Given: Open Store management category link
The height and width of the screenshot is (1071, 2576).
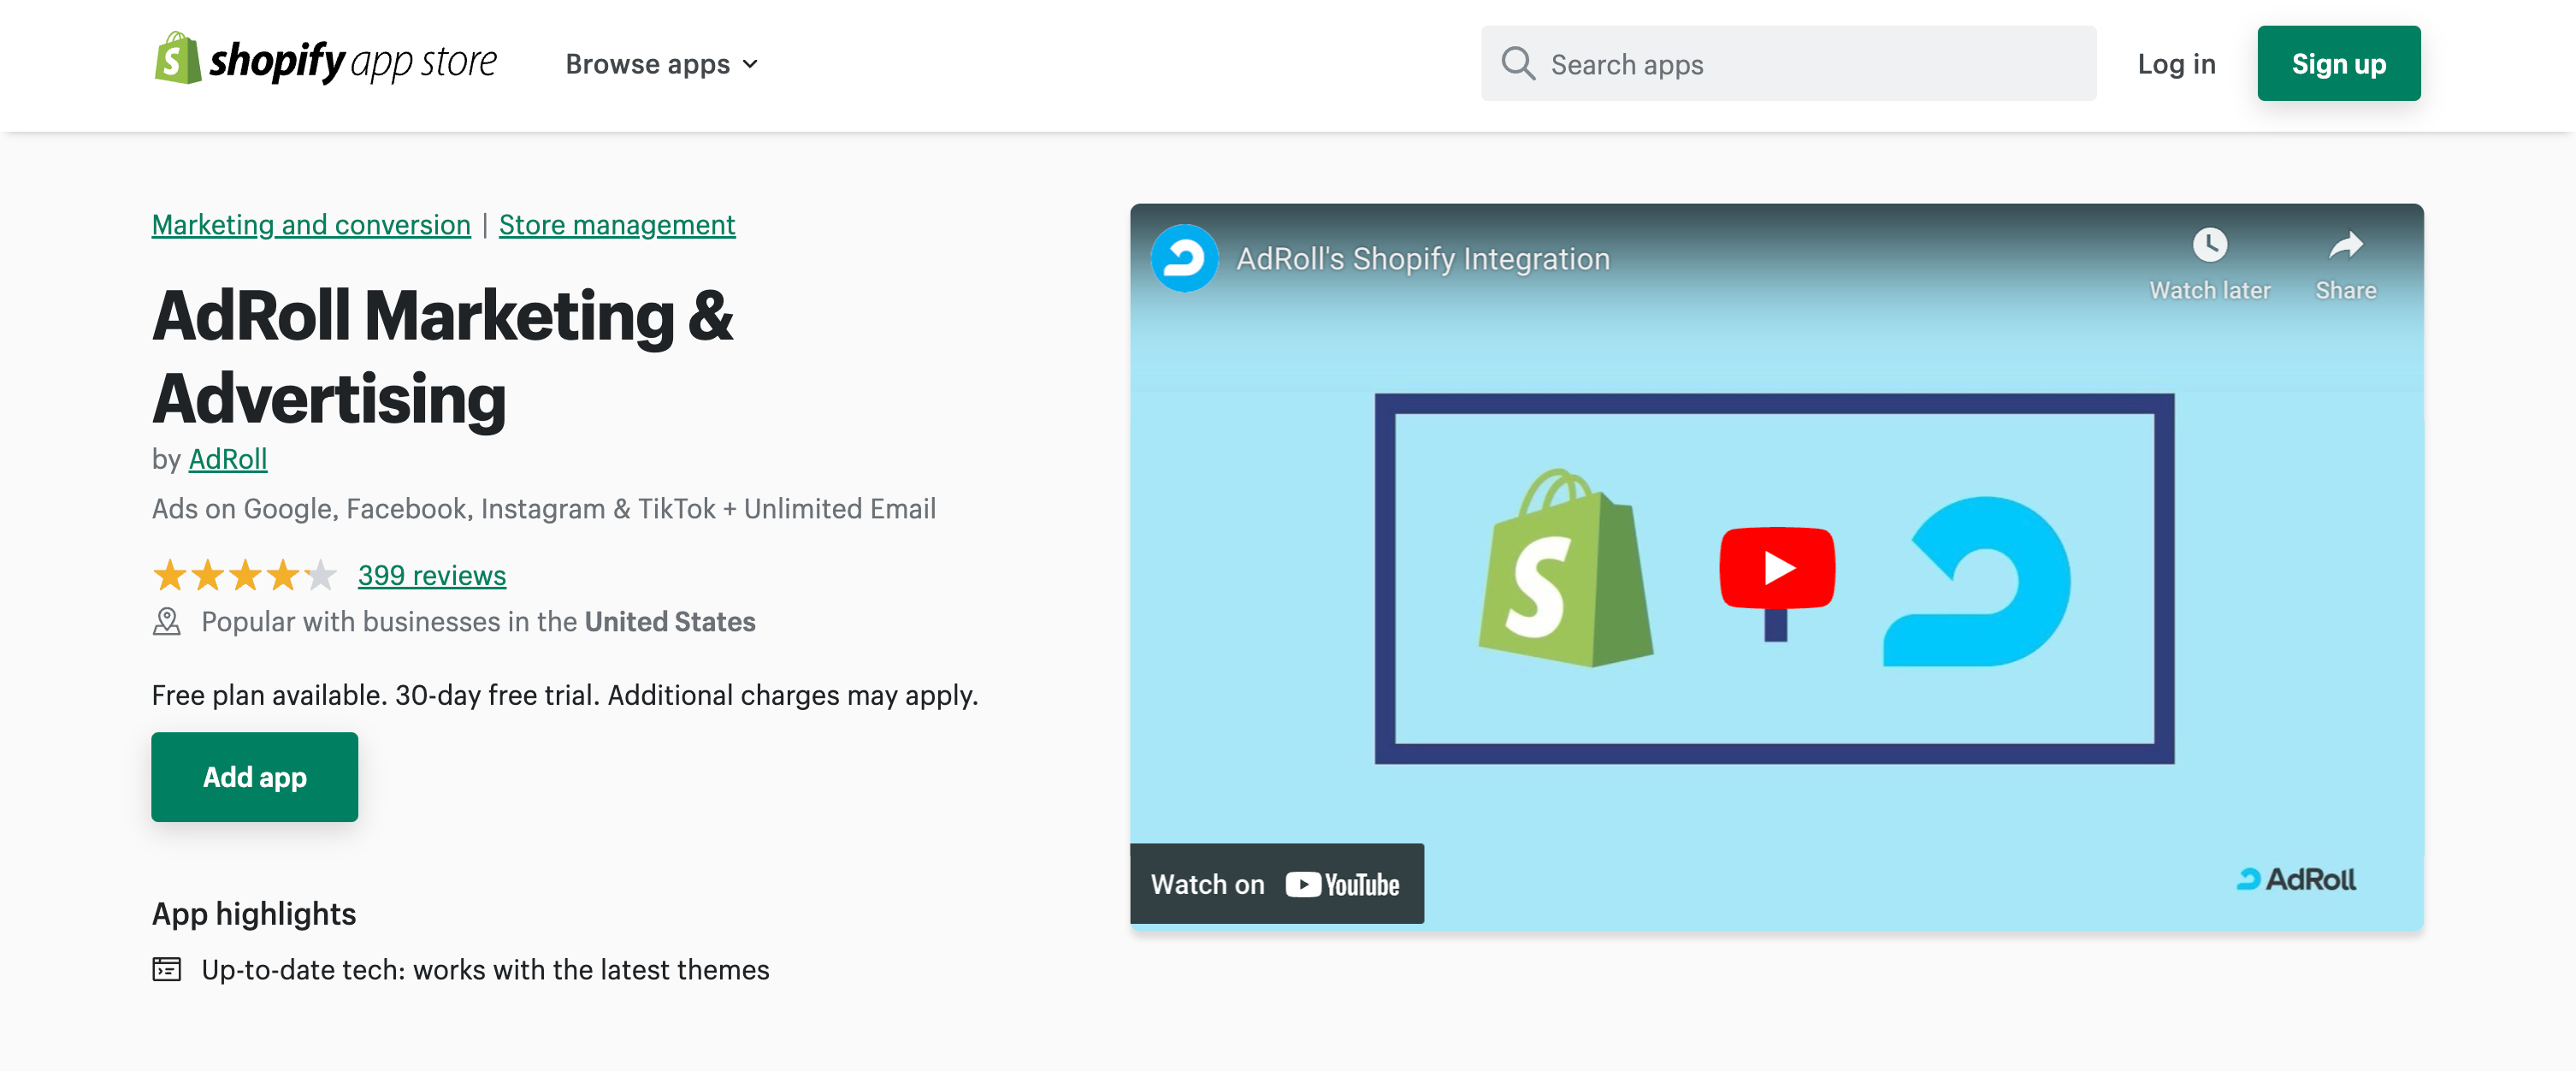Looking at the screenshot, I should (617, 225).
